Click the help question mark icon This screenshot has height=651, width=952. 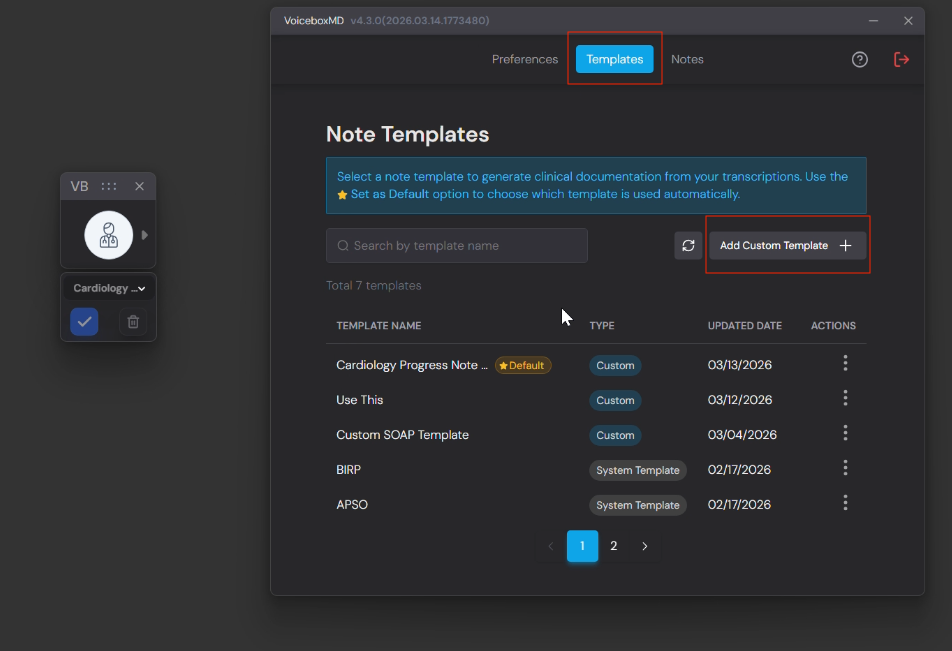point(859,60)
